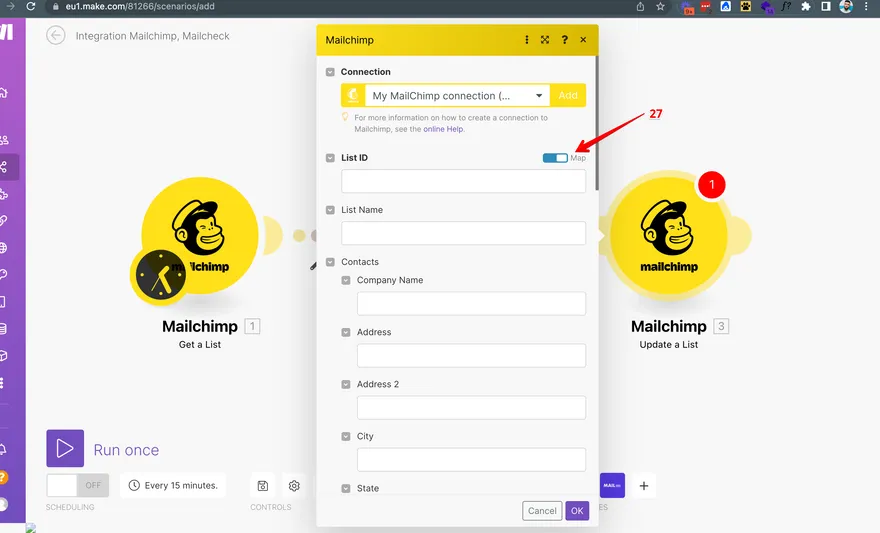Click the save scenario icon in Controls
Image resolution: width=880 pixels, height=533 pixels.
pos(263,486)
